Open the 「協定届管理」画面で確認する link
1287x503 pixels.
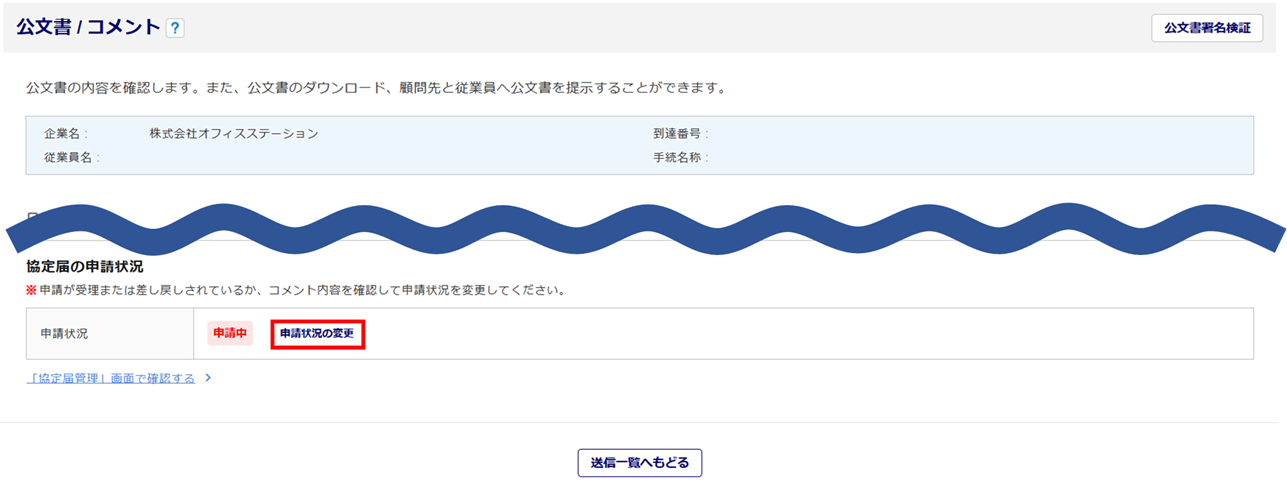110,378
